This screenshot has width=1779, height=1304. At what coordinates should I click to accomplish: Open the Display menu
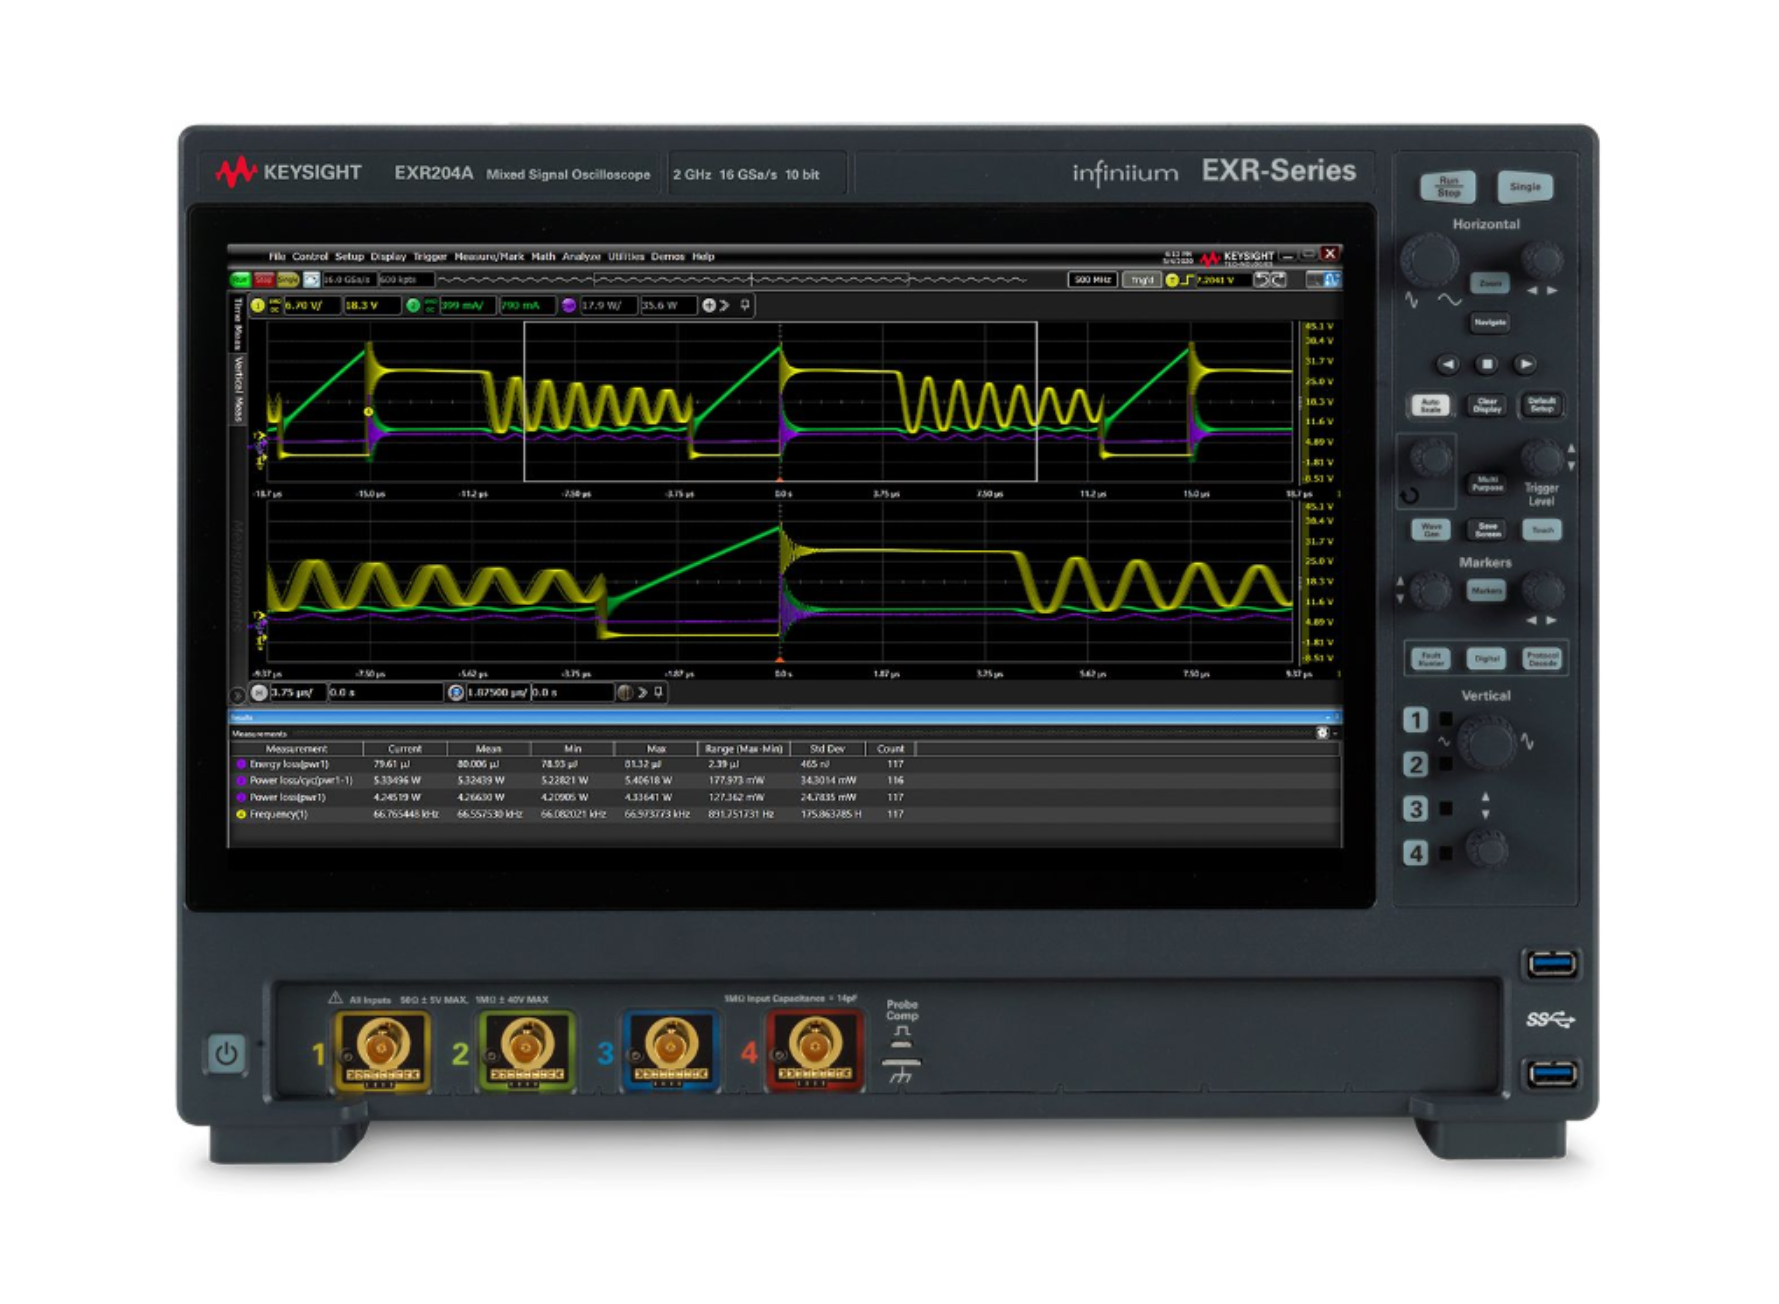pos(388,257)
